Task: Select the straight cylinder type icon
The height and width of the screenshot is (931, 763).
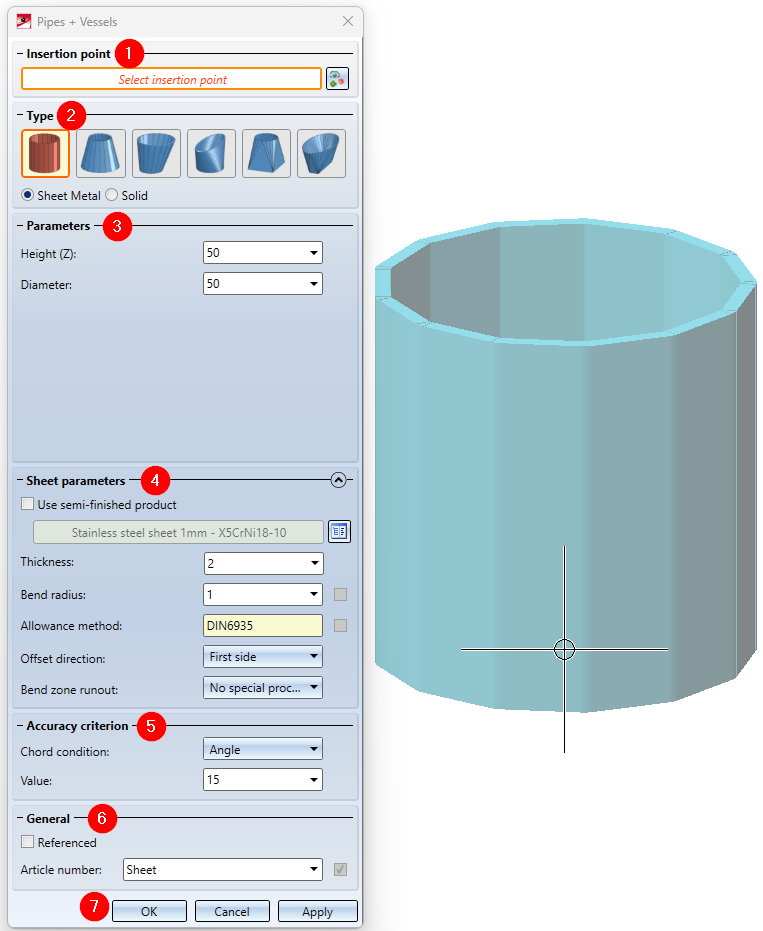Action: click(46, 153)
